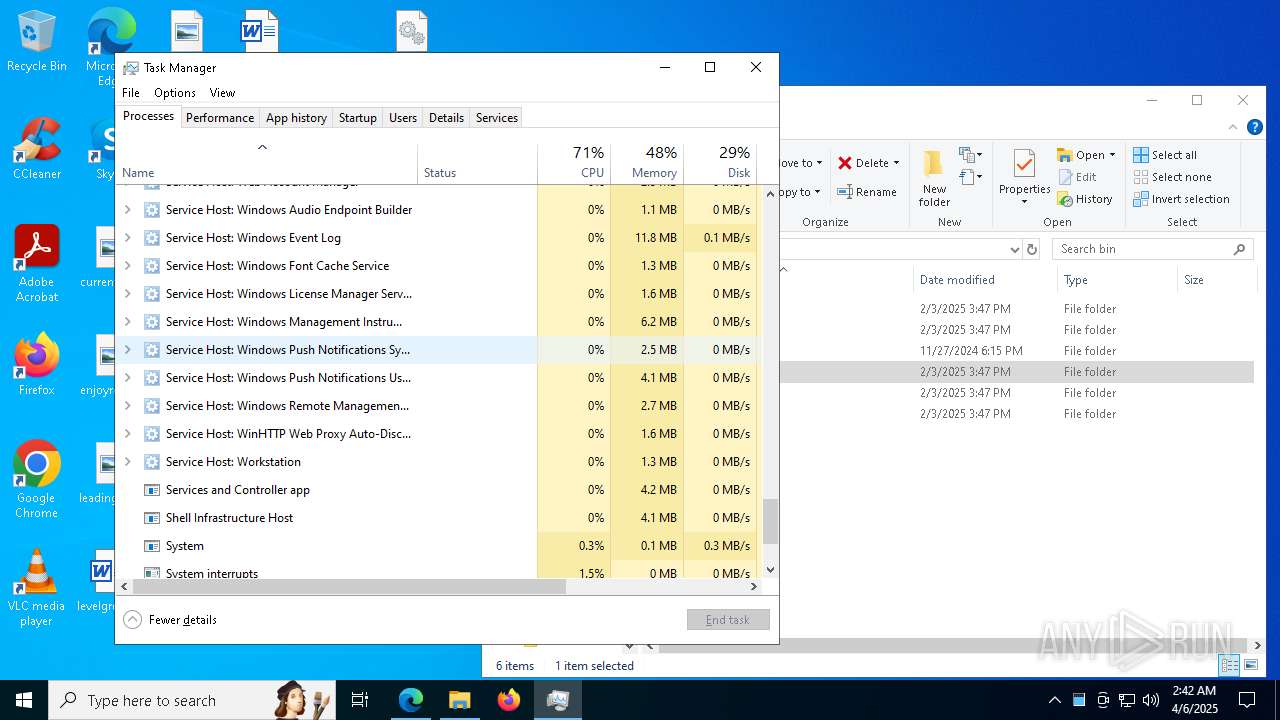1280x720 pixels.
Task: Click icon of Shell Infrastructure Host
Action: coord(152,518)
